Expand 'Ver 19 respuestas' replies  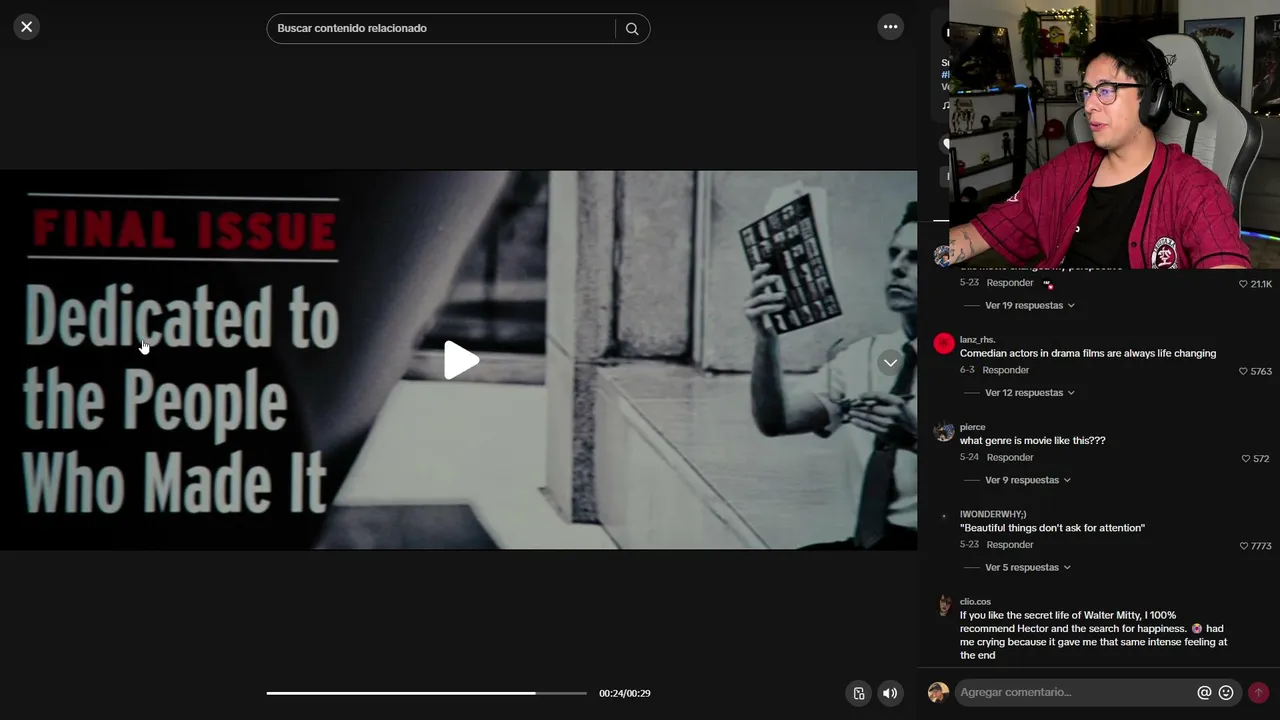point(1030,305)
